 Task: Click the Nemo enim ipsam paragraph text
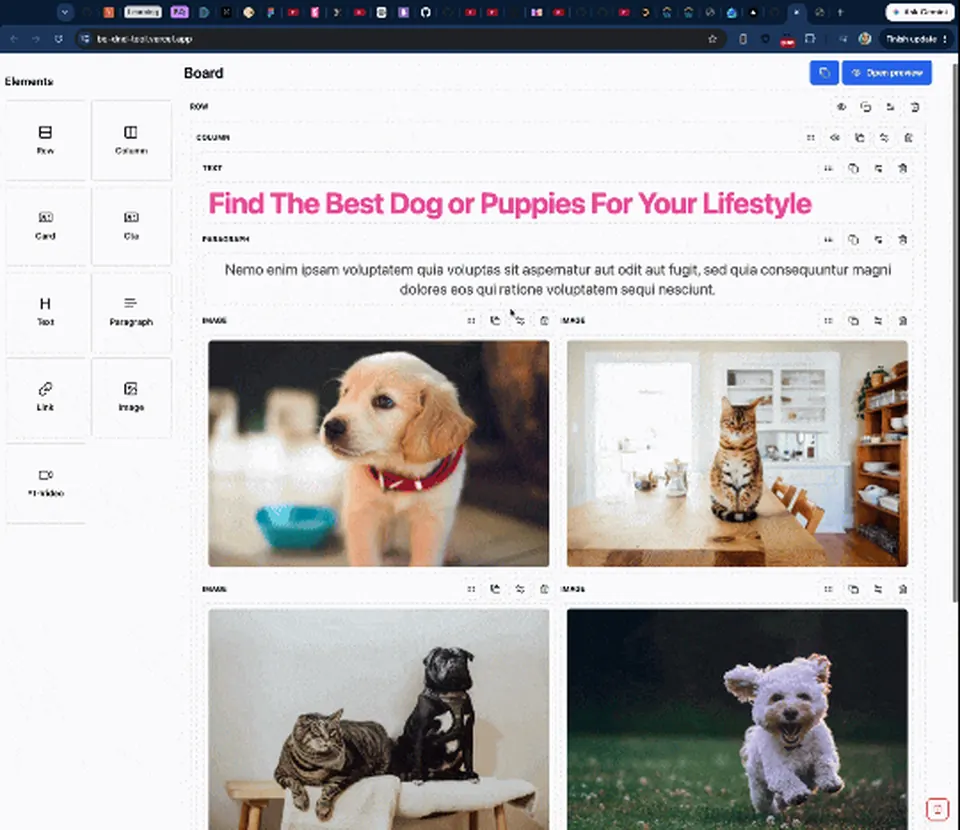pyautogui.click(x=558, y=279)
